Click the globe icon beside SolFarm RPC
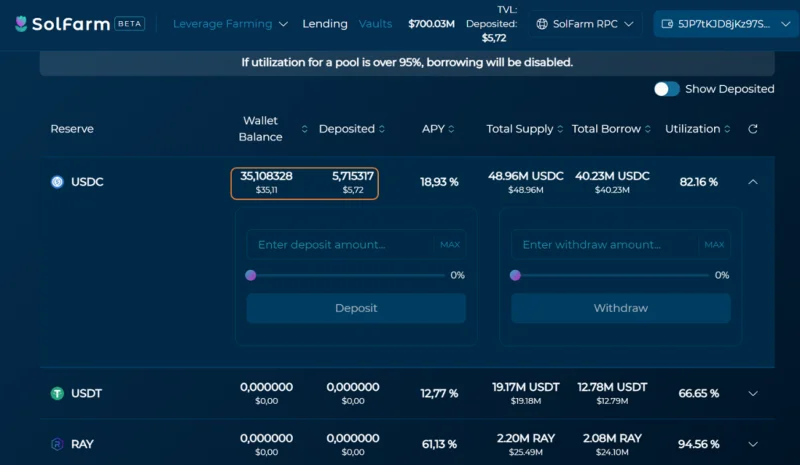800x465 pixels. [542, 24]
